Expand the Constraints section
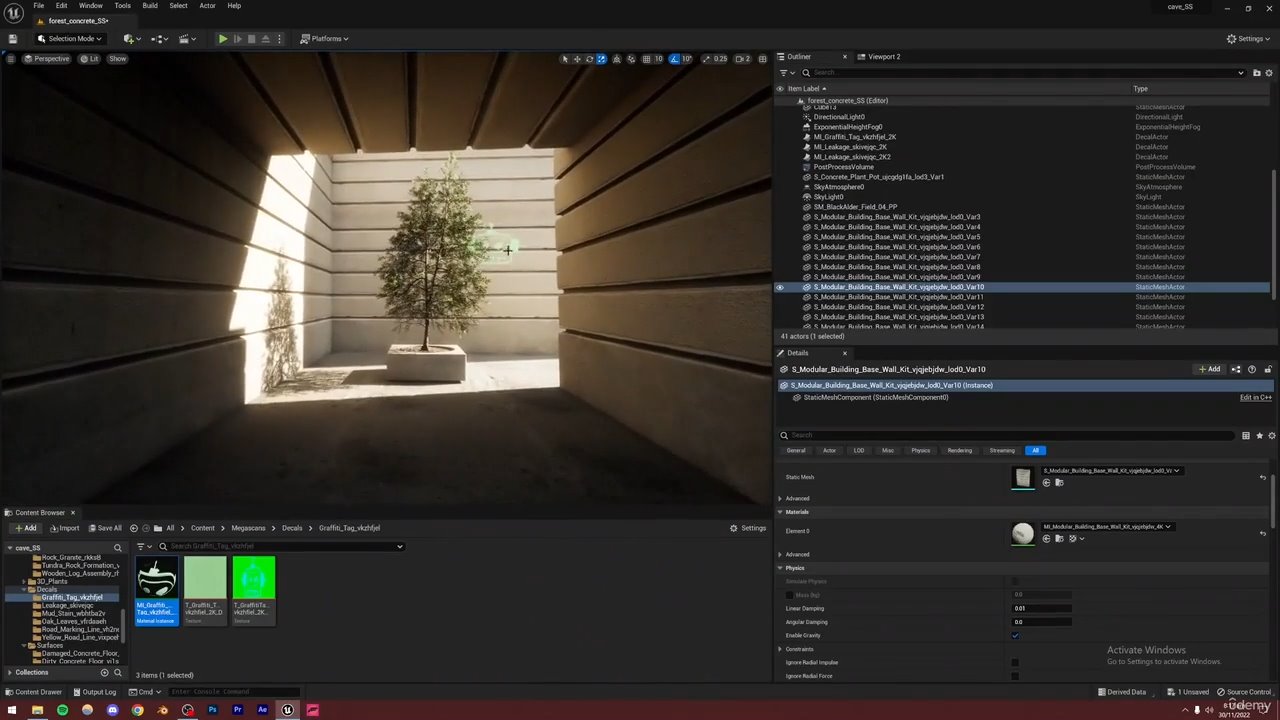1280x720 pixels. 780,650
